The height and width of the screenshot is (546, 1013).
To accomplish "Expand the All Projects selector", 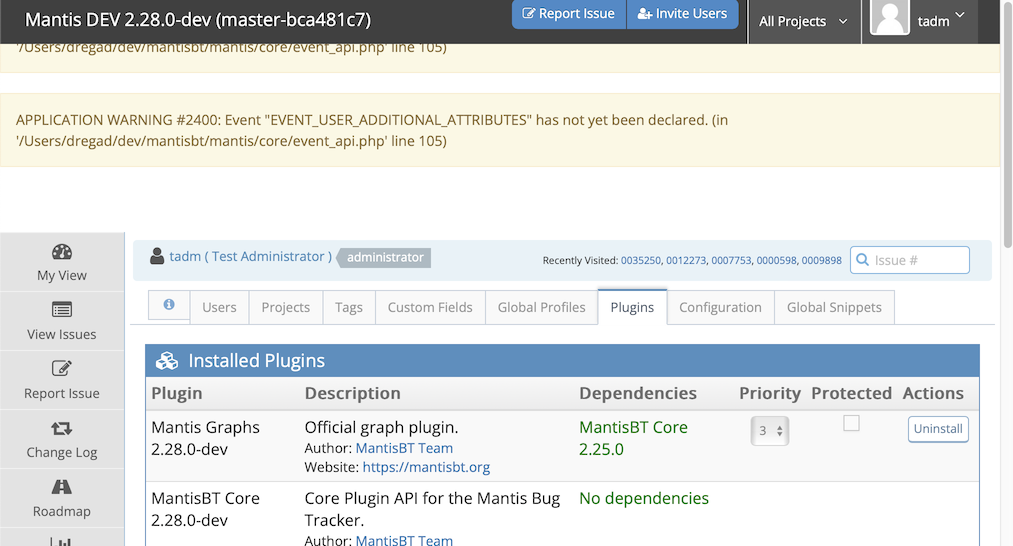I will click(803, 21).
